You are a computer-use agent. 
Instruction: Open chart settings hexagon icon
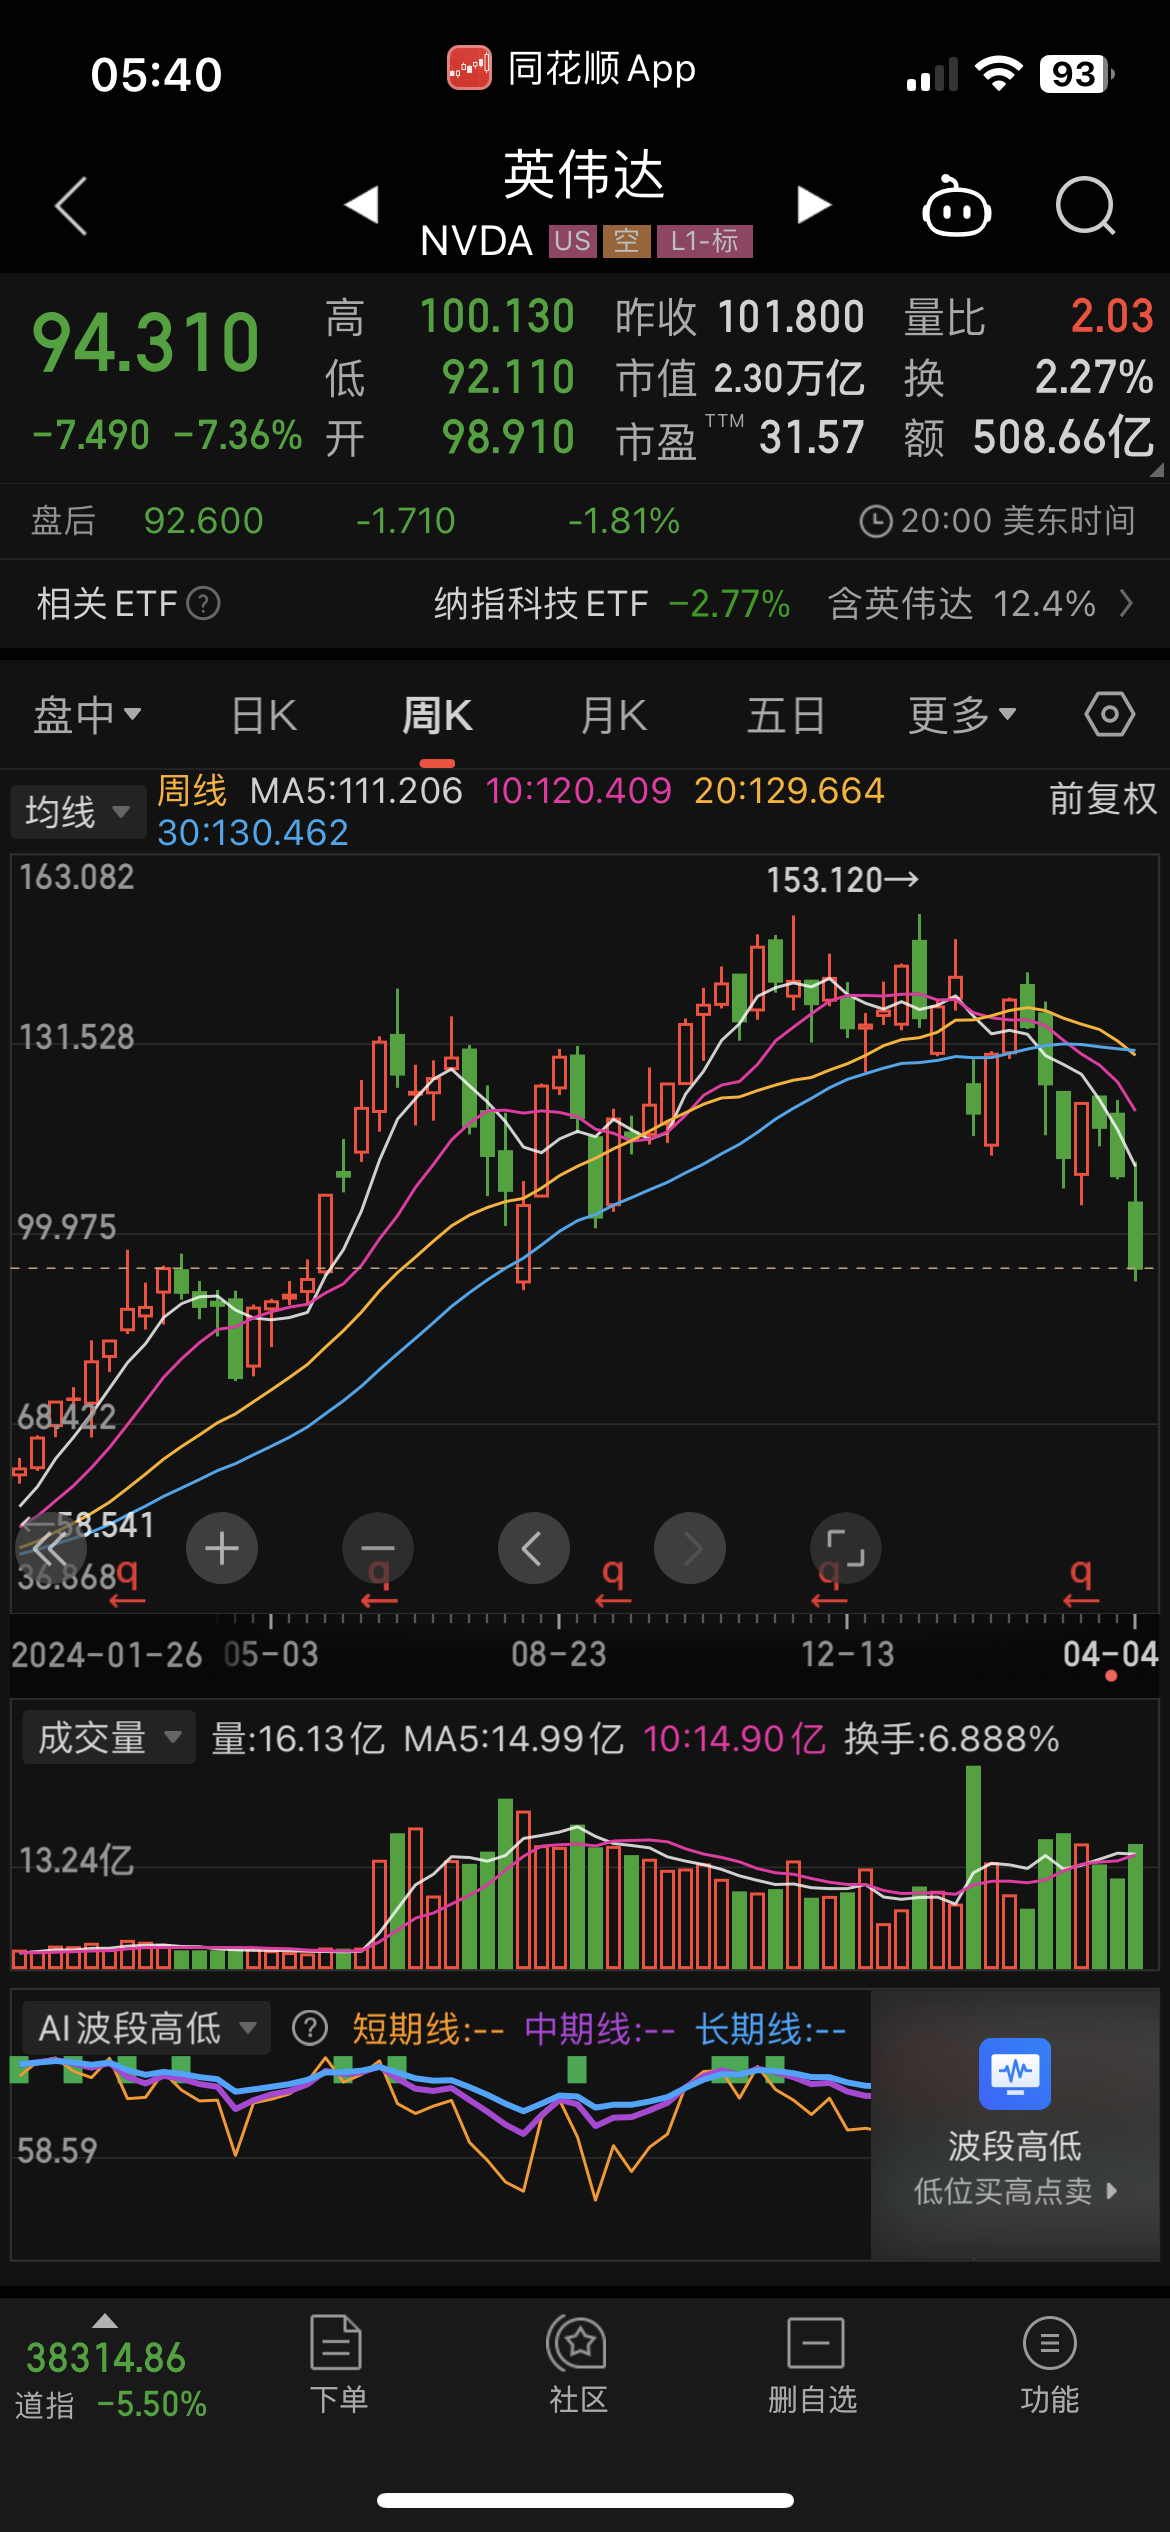(x=1109, y=715)
